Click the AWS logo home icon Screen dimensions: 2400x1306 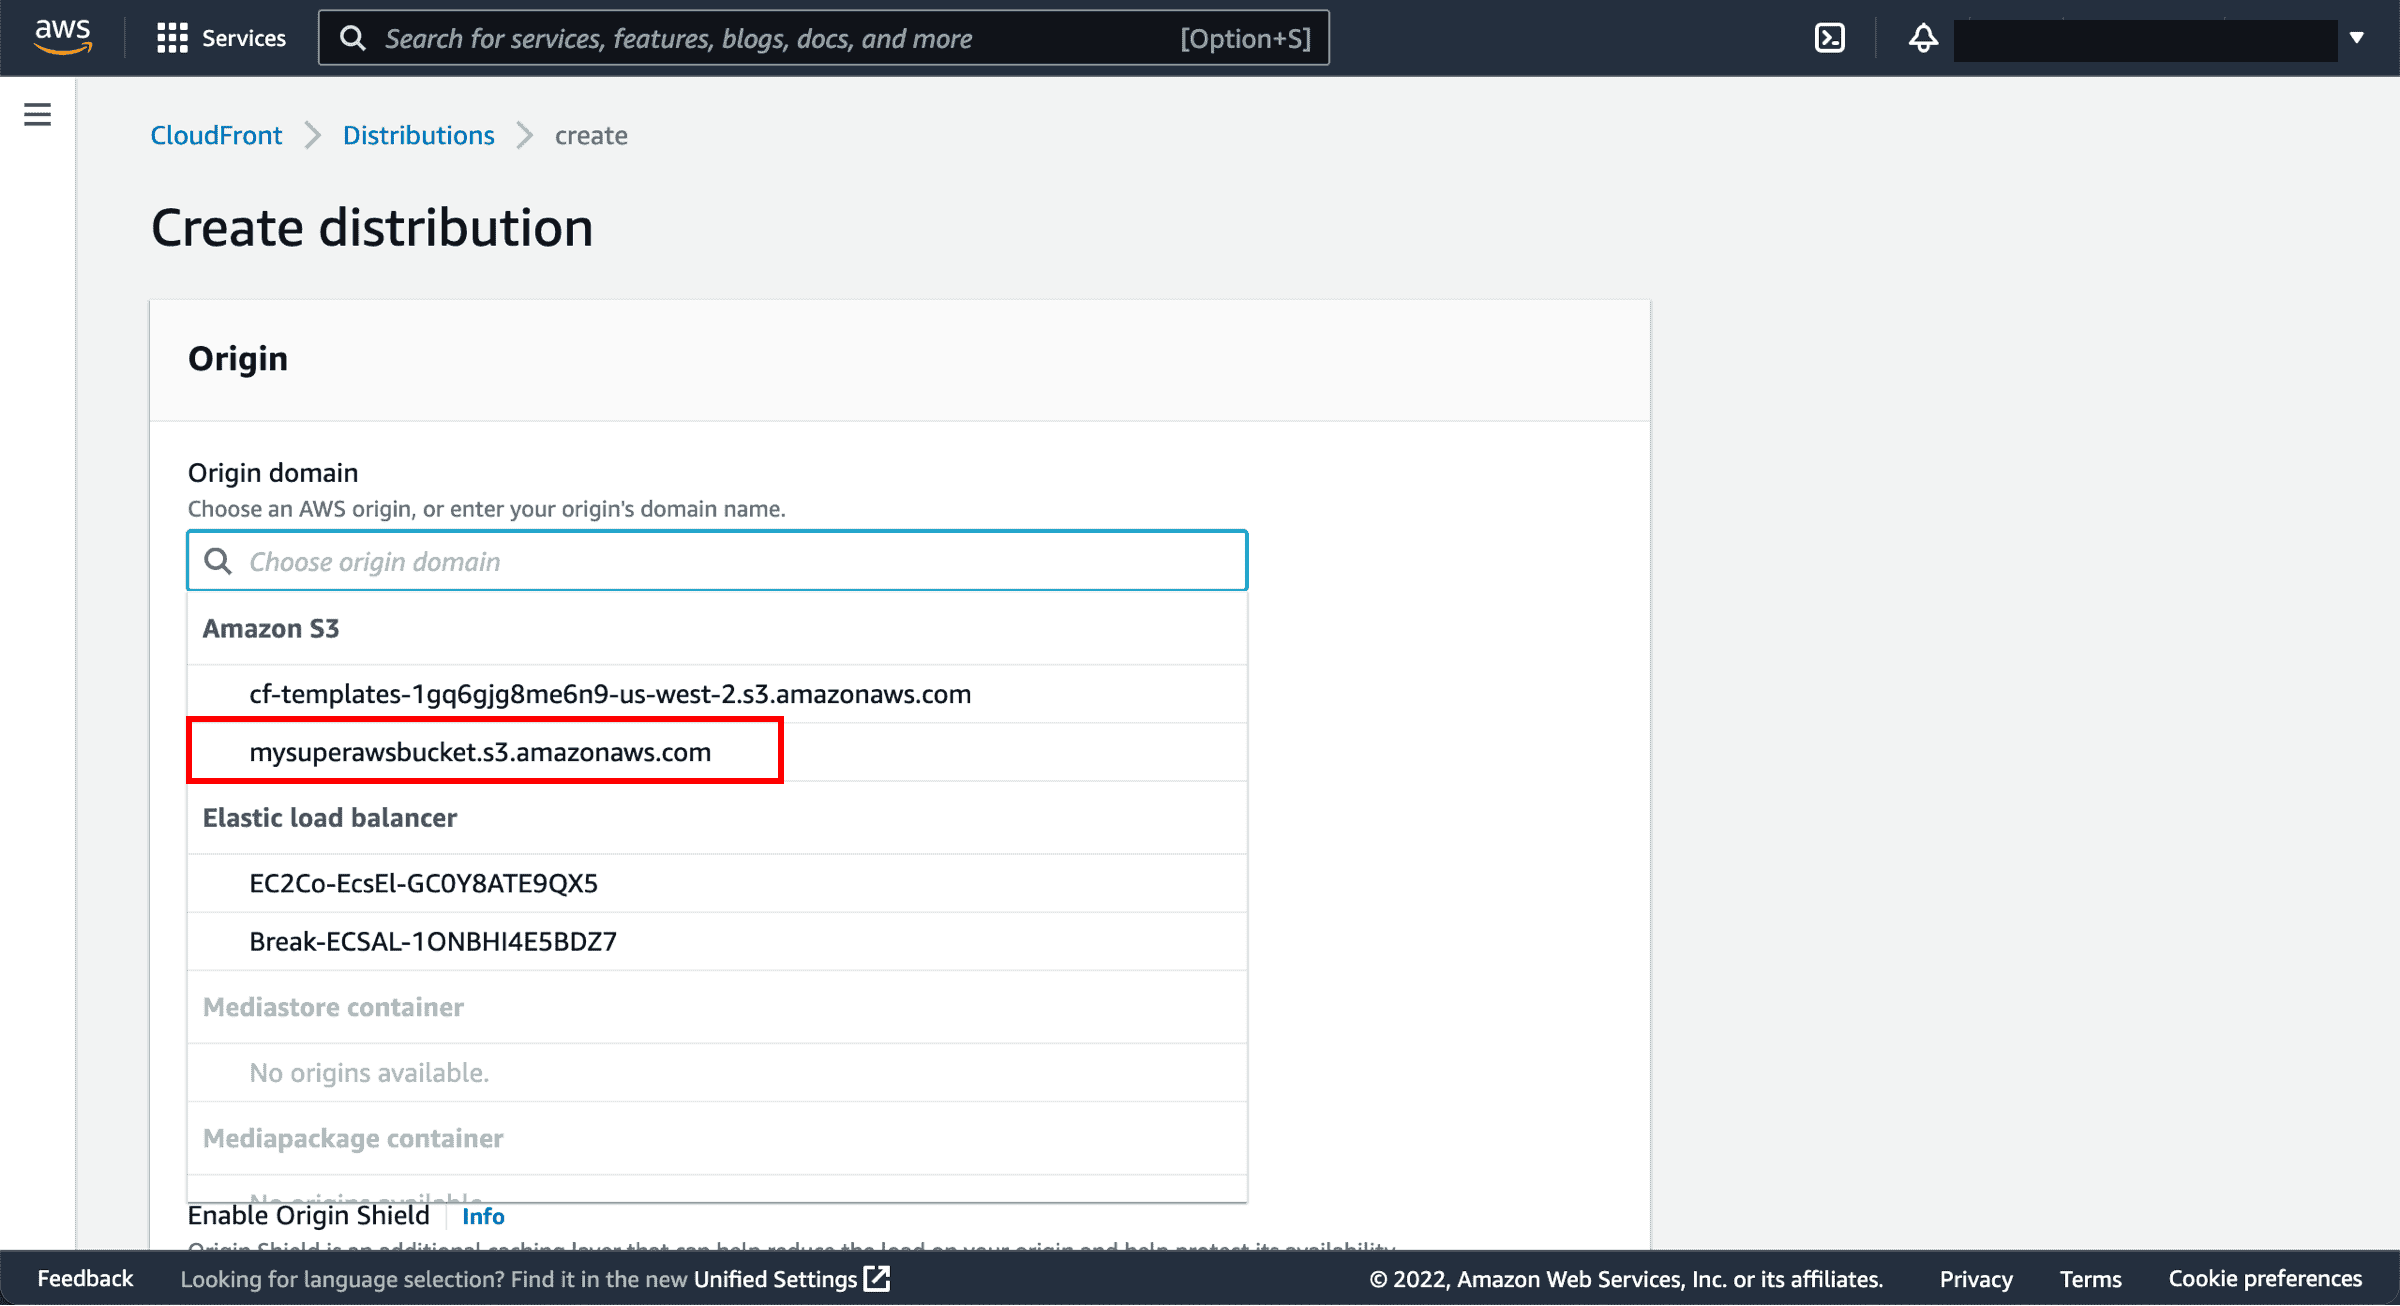point(62,37)
